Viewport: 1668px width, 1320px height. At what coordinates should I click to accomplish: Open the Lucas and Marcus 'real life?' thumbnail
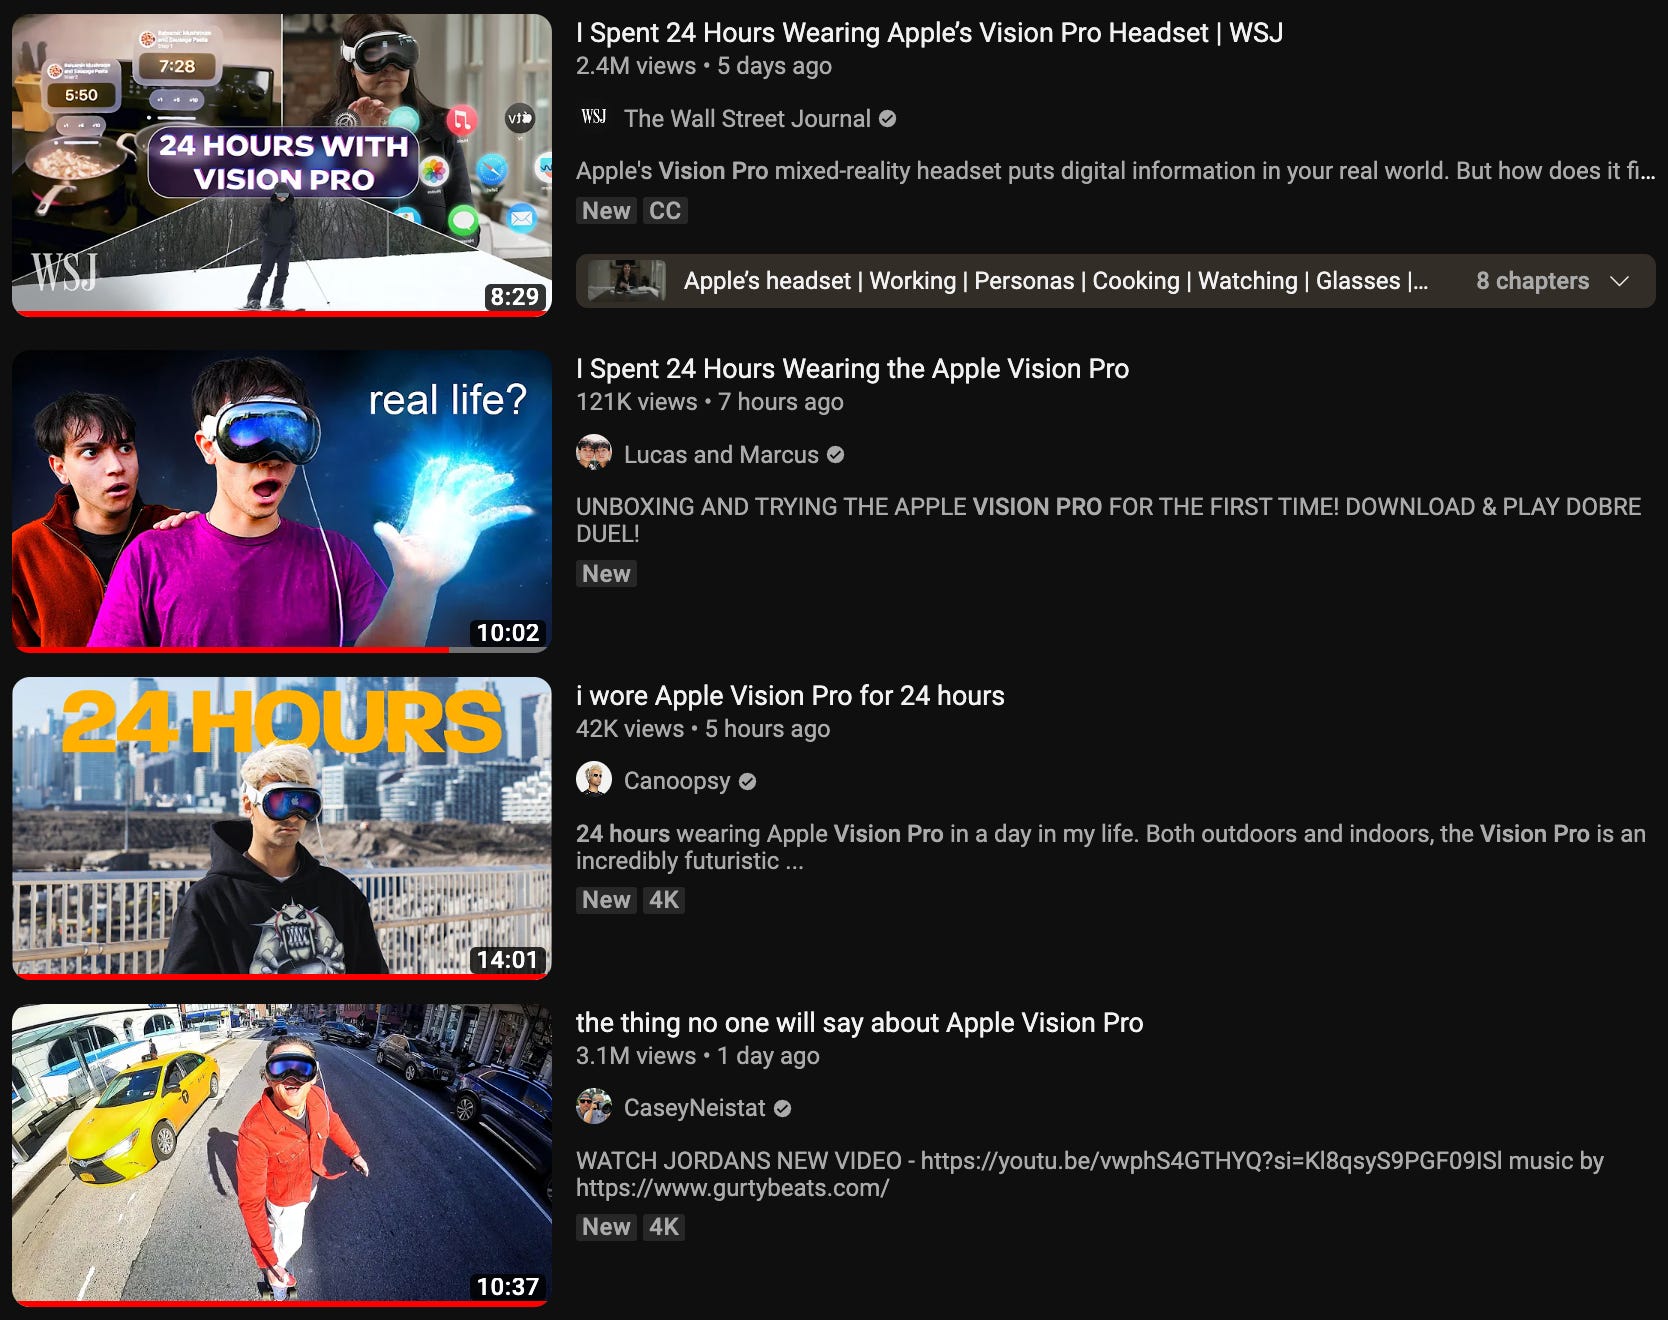pos(281,501)
